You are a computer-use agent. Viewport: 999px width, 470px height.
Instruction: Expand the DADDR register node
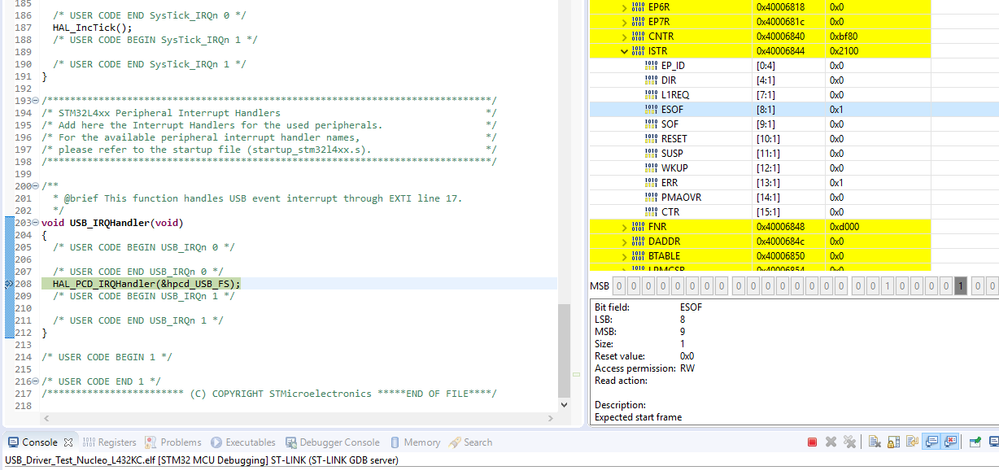[x=624, y=241]
